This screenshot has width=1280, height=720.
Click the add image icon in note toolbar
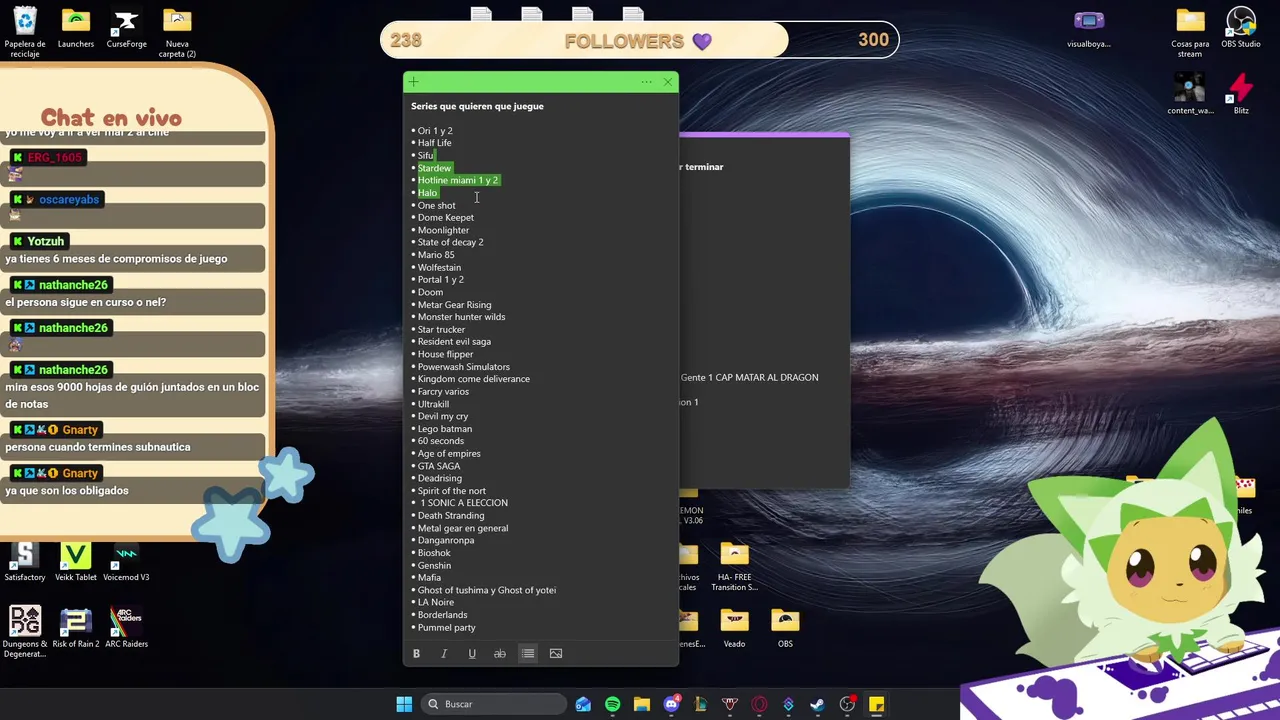tap(556, 654)
